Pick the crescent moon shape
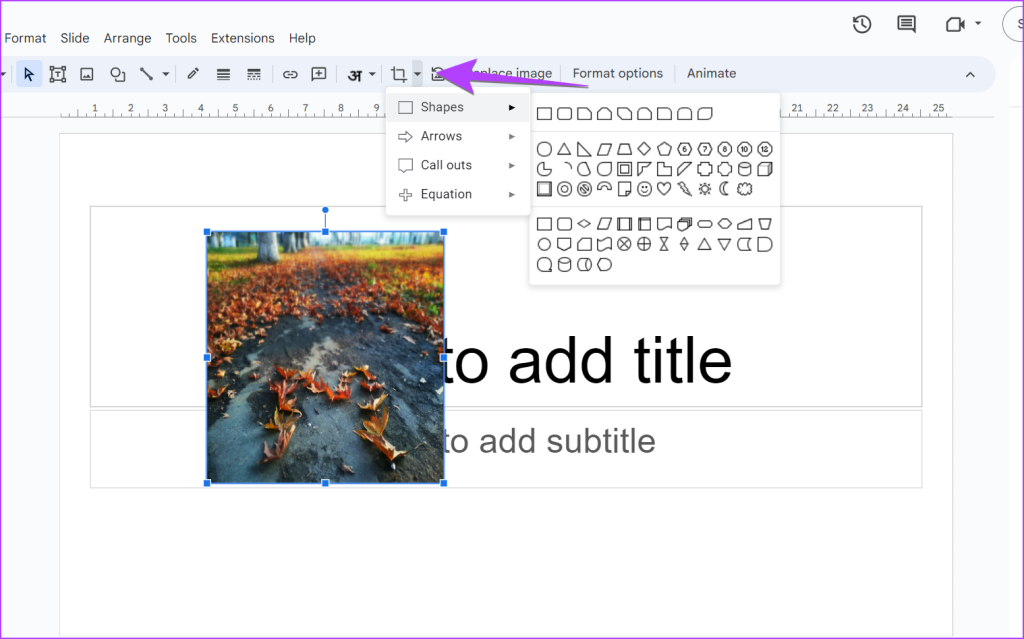The width and height of the screenshot is (1024, 639). coord(724,189)
